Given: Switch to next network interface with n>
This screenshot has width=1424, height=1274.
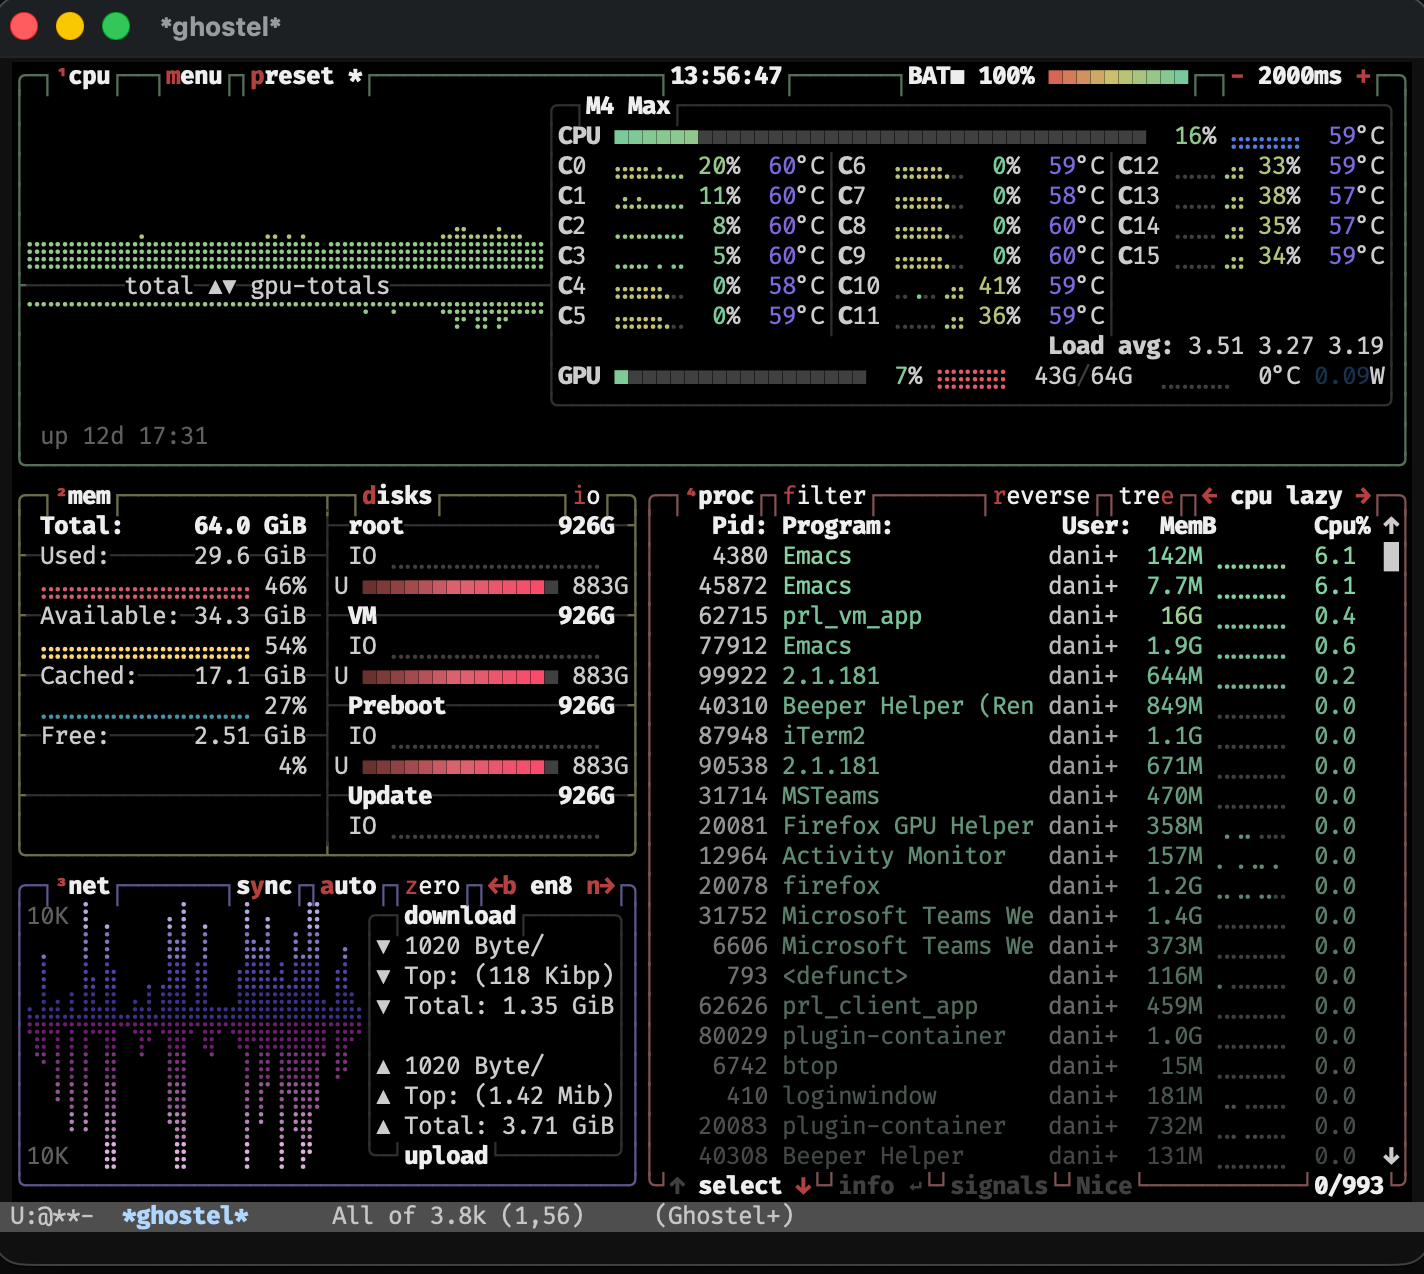Looking at the screenshot, I should [600, 886].
